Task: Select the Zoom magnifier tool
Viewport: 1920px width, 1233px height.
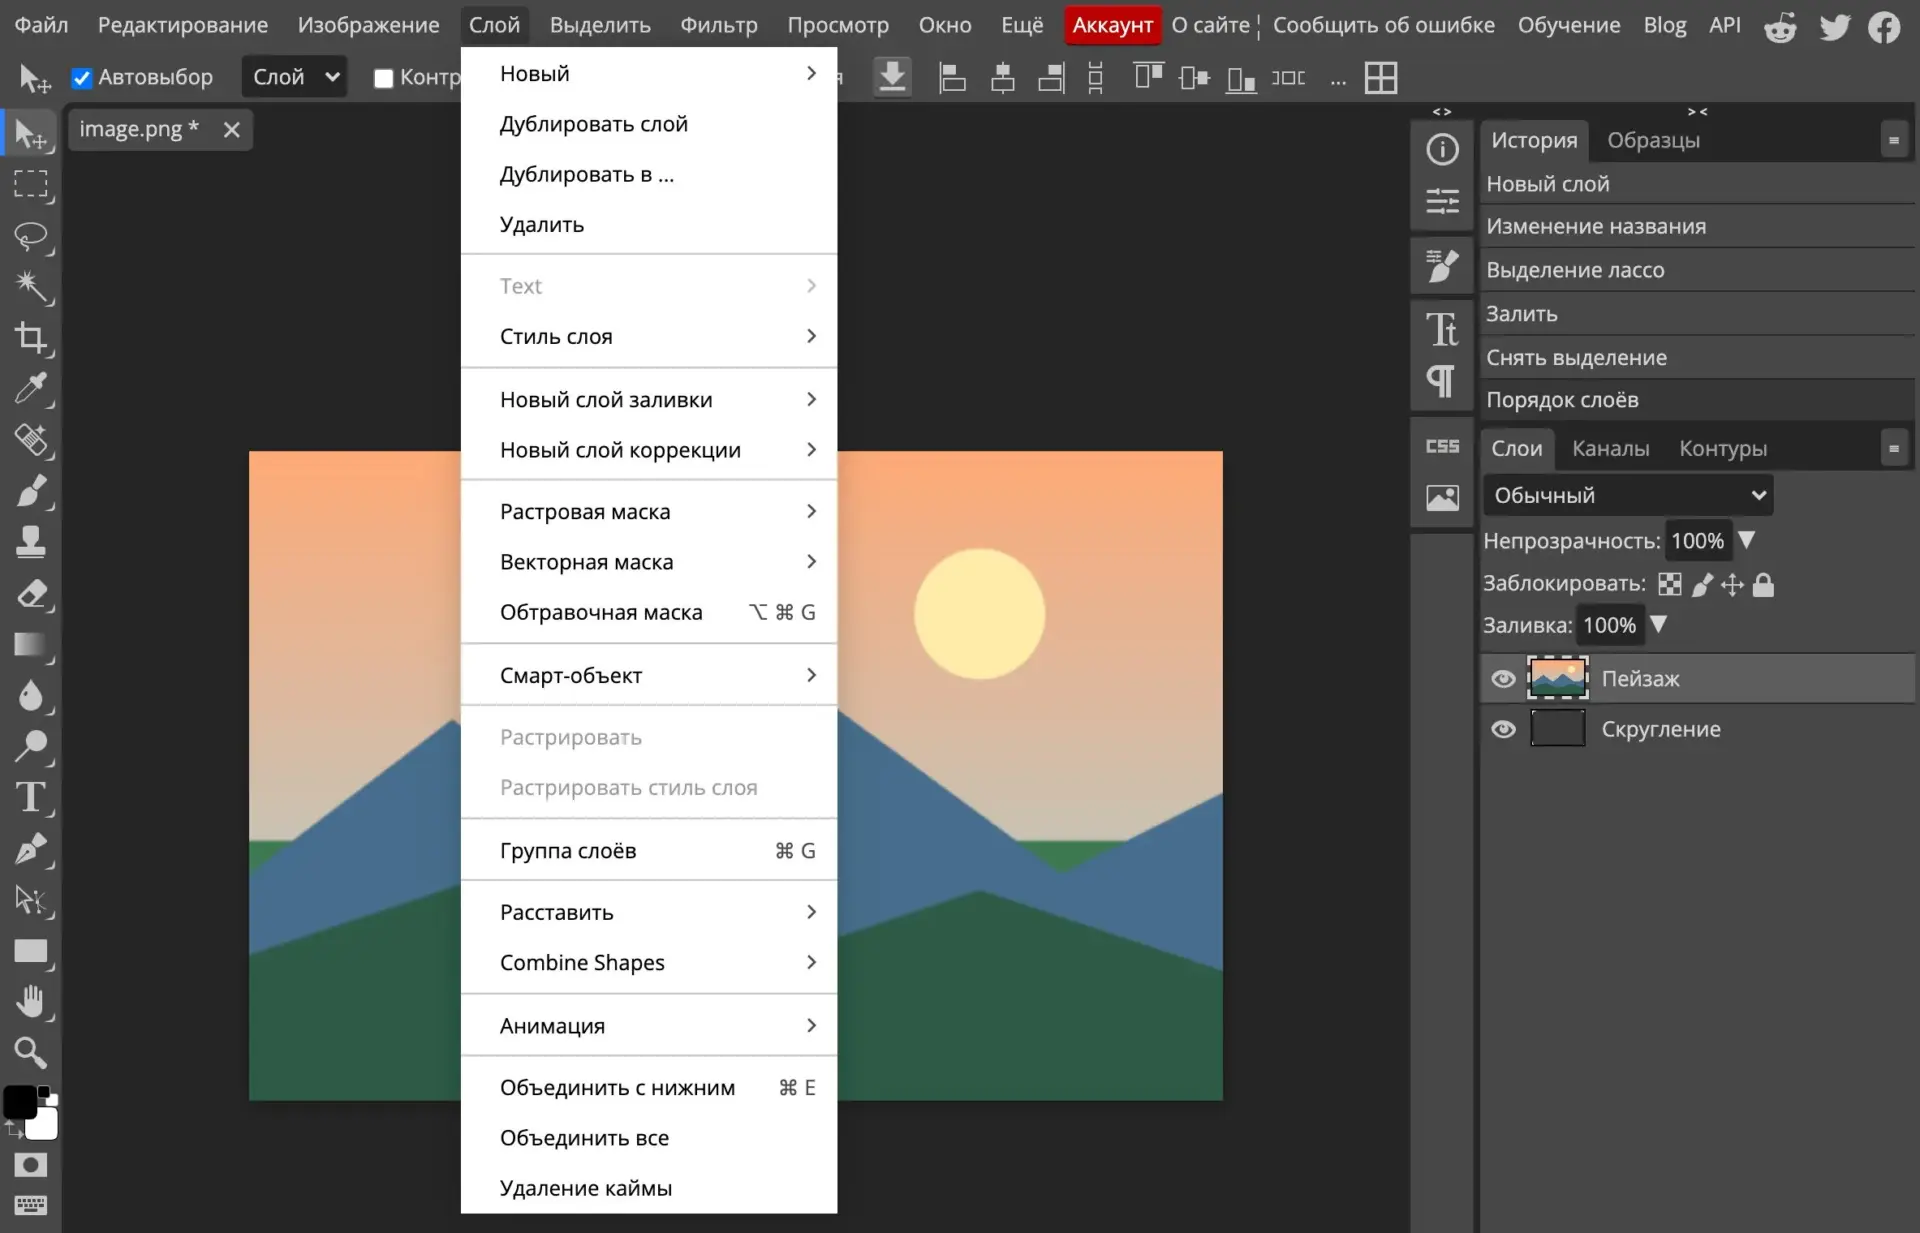Action: click(x=31, y=1052)
